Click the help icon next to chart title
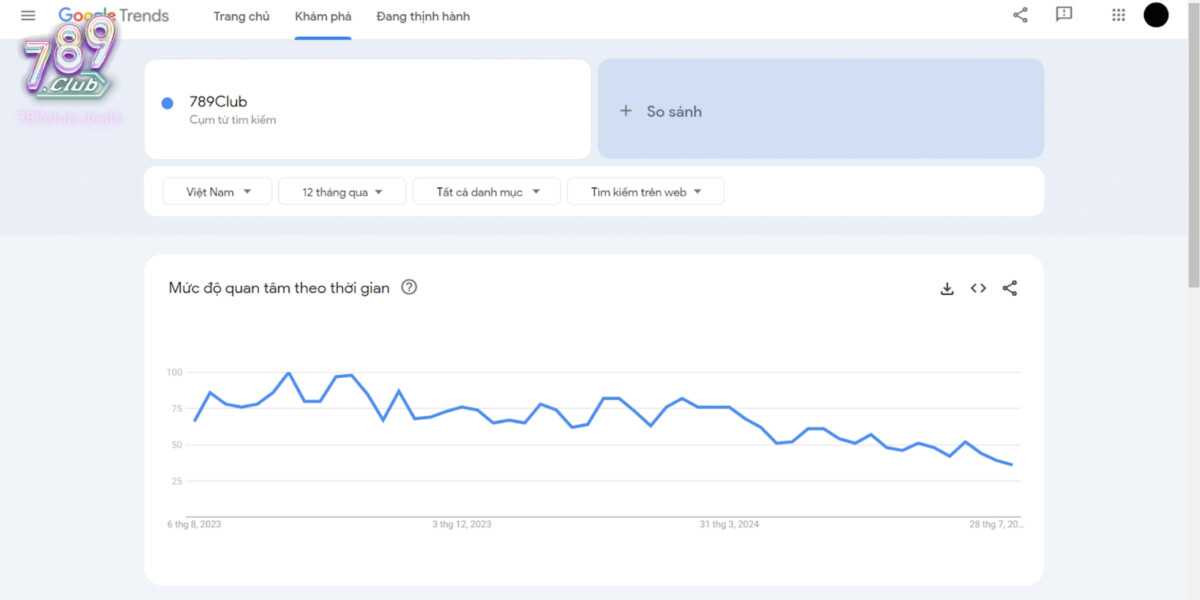Screen dimensions: 1200x600 (x=408, y=287)
